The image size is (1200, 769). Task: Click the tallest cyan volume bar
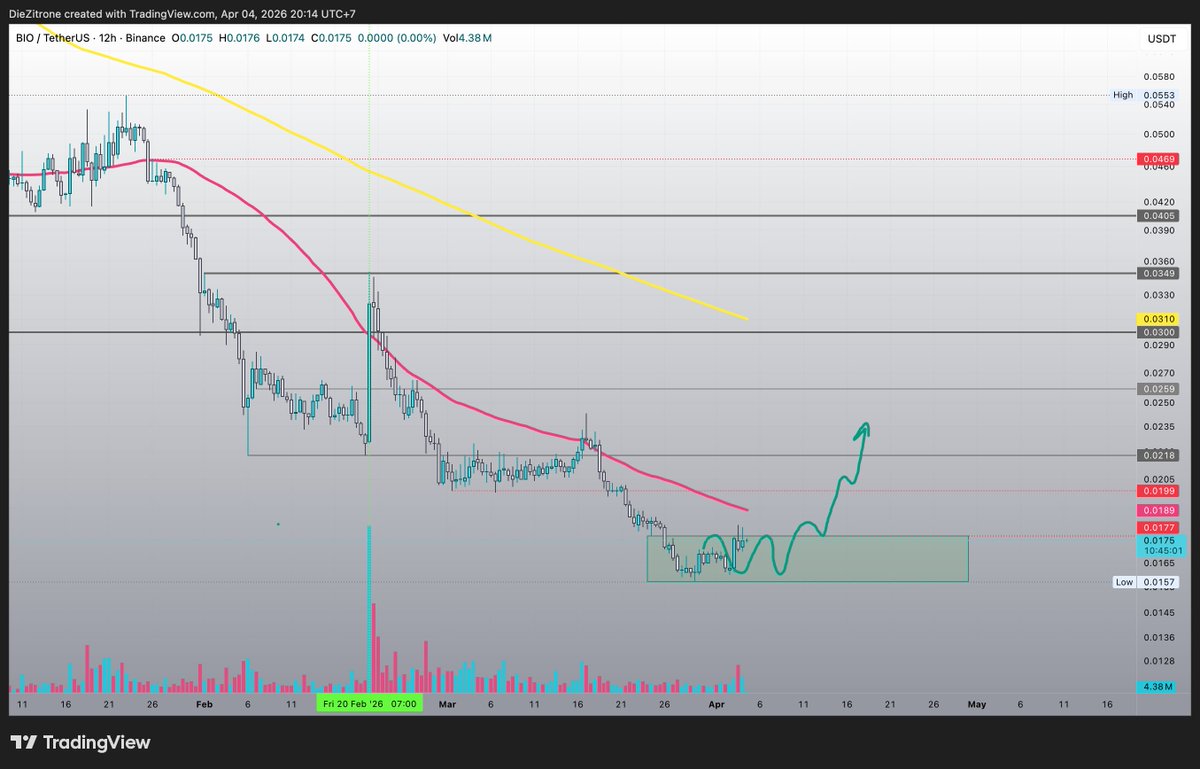click(x=370, y=609)
